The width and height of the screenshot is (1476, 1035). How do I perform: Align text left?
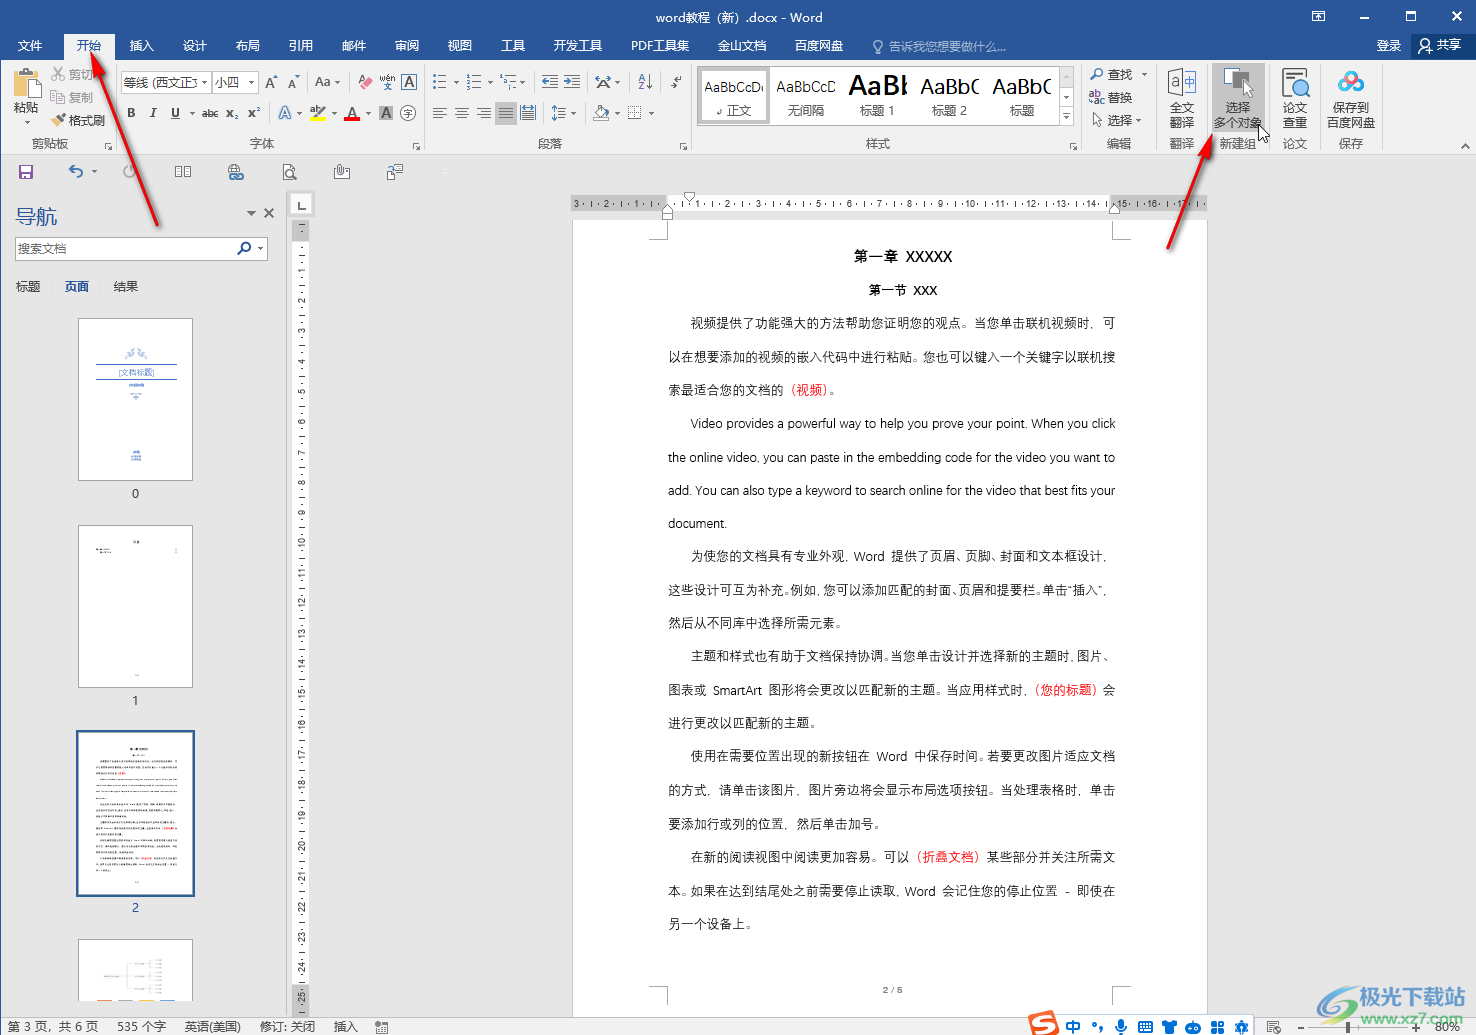440,113
